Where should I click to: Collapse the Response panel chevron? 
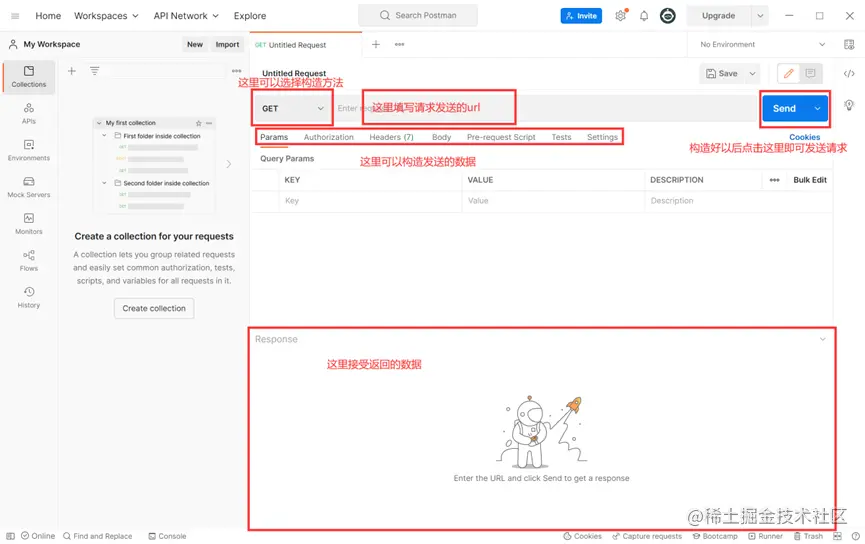tap(823, 339)
